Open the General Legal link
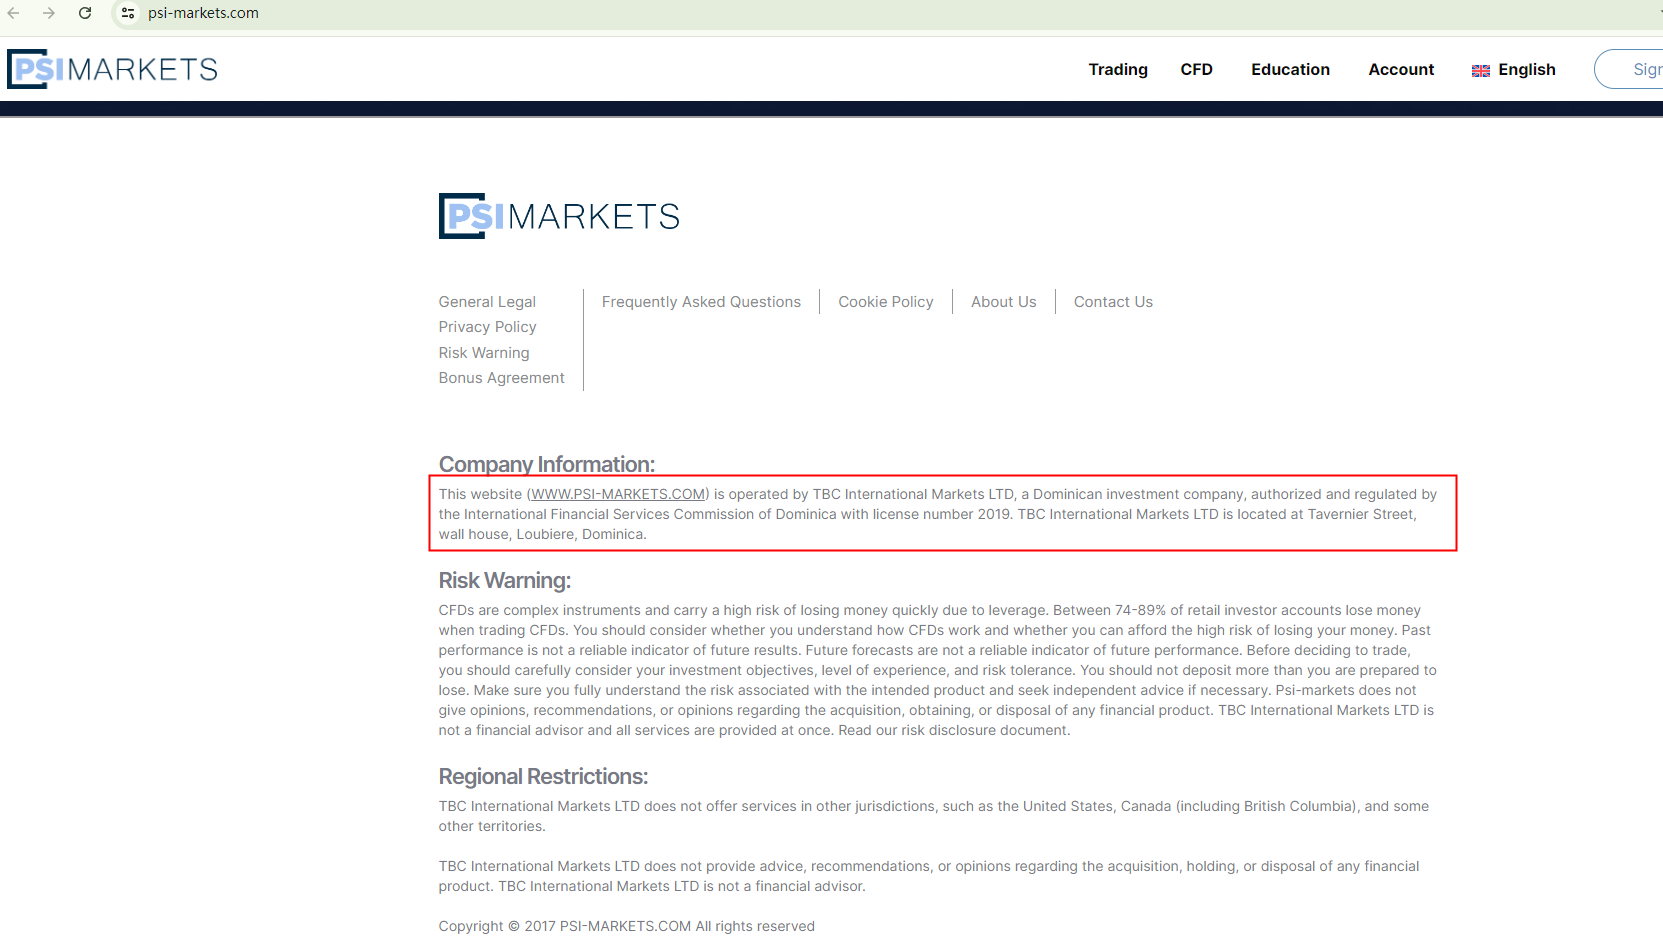 tap(487, 302)
